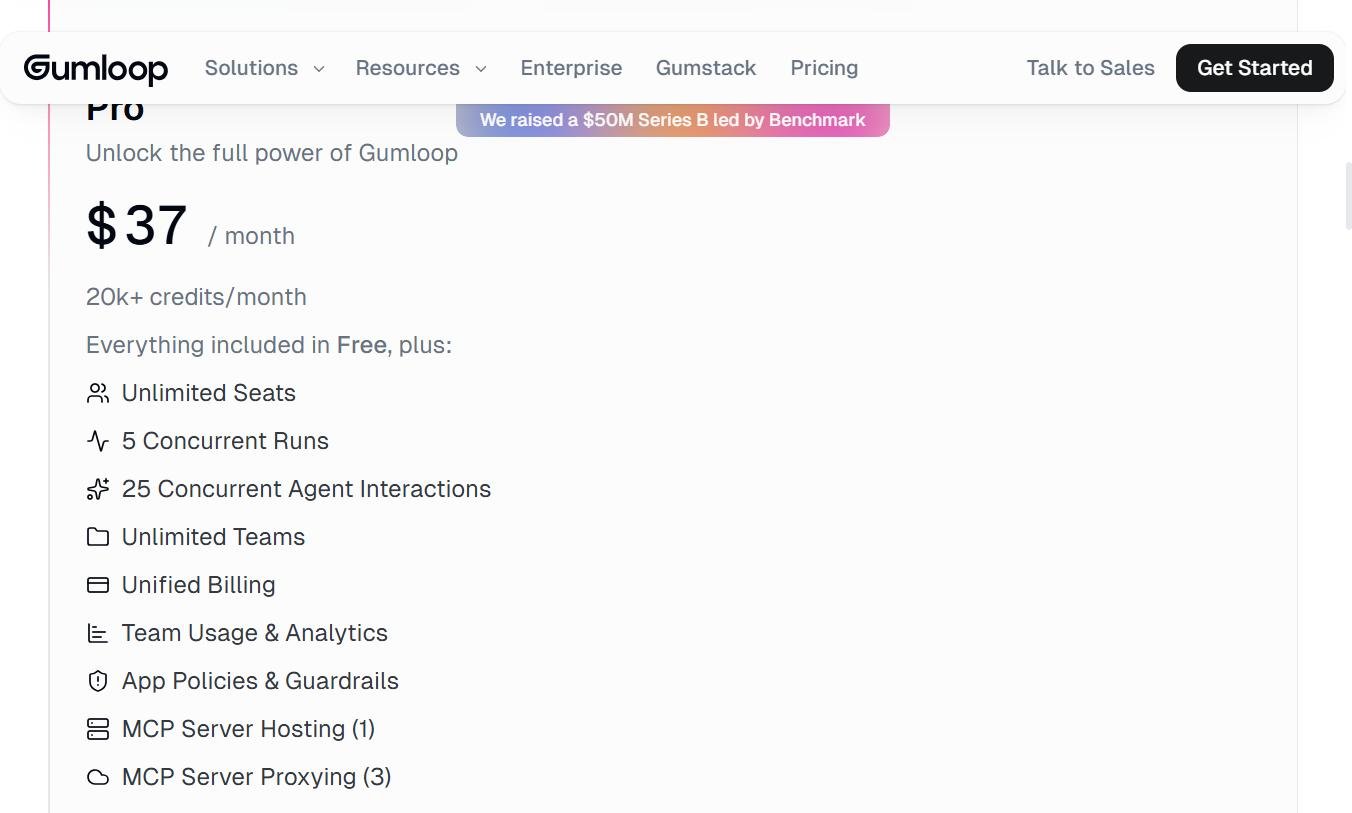Click the Gumloop logo
The image size is (1352, 813).
96,68
